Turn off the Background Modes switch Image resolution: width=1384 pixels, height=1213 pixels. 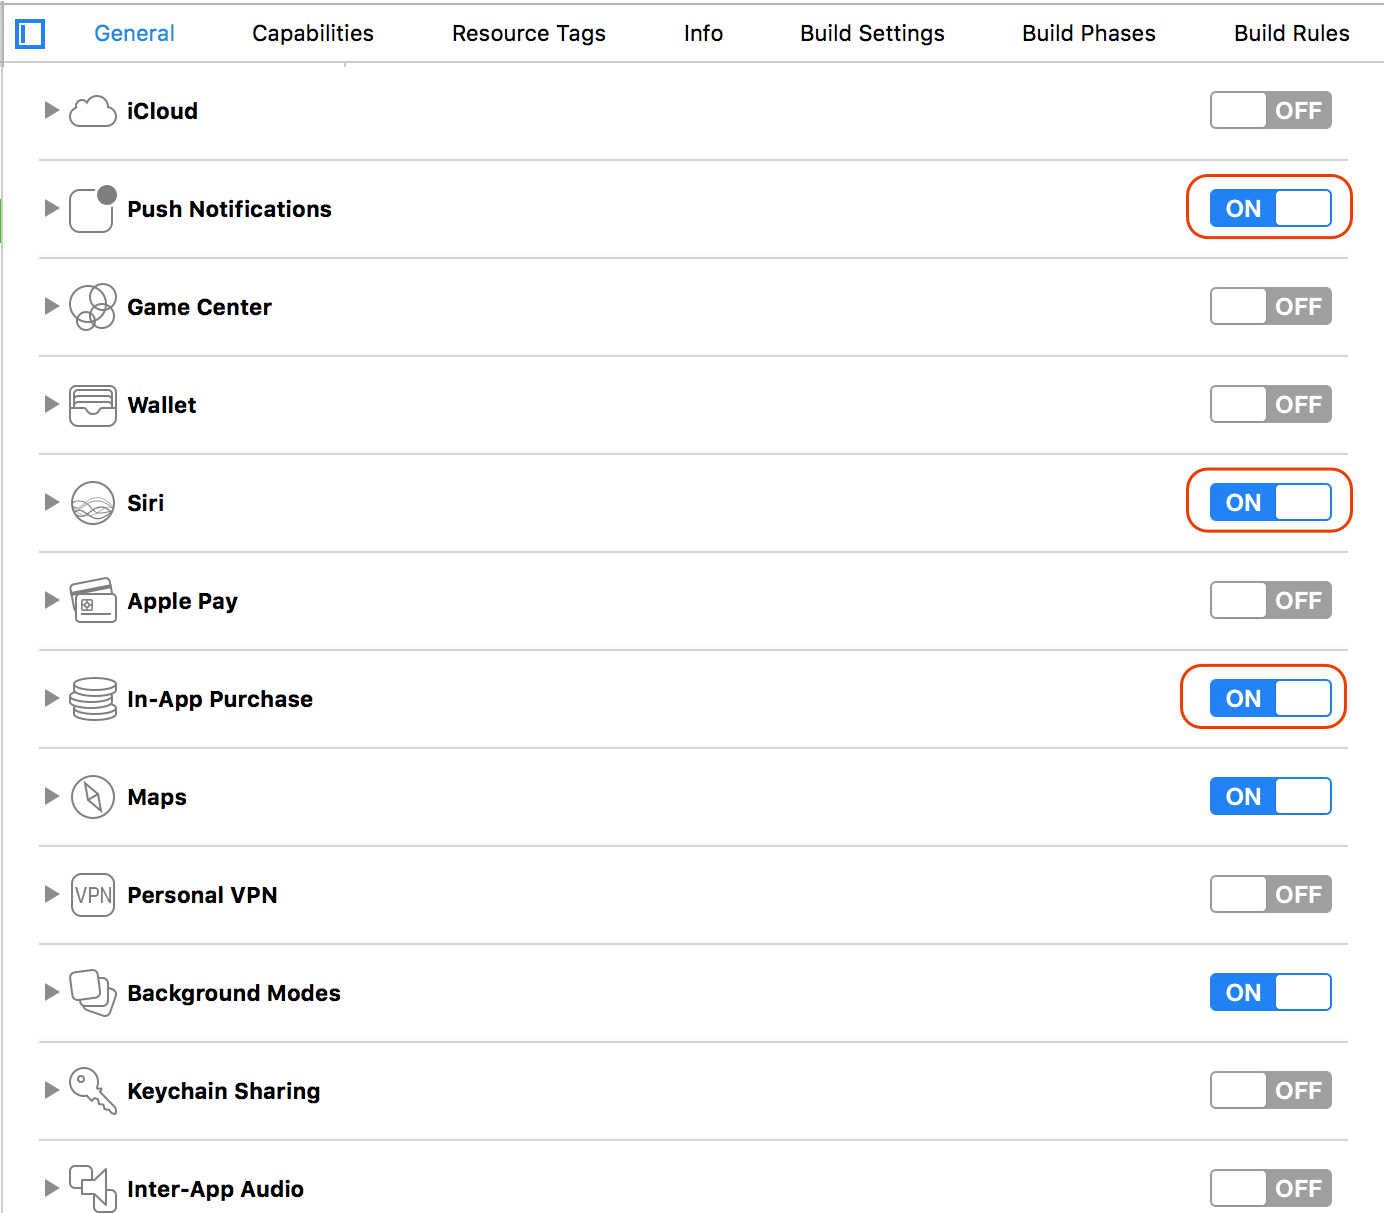click(x=1271, y=993)
